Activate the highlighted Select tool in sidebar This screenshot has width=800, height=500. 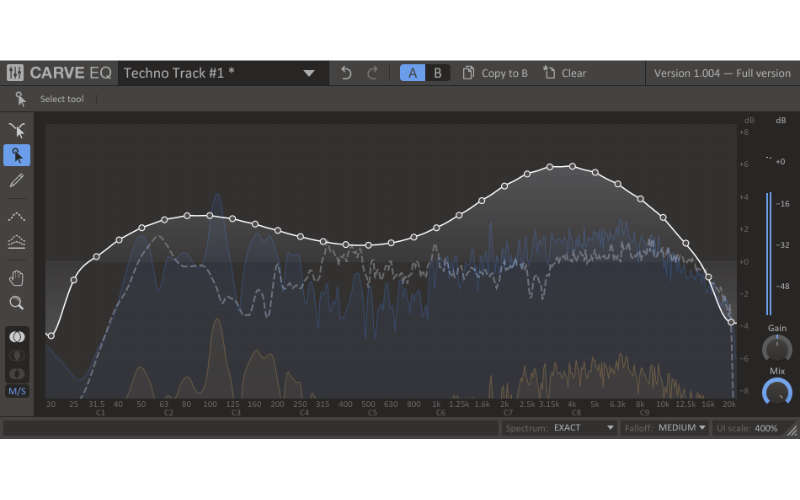(x=17, y=155)
